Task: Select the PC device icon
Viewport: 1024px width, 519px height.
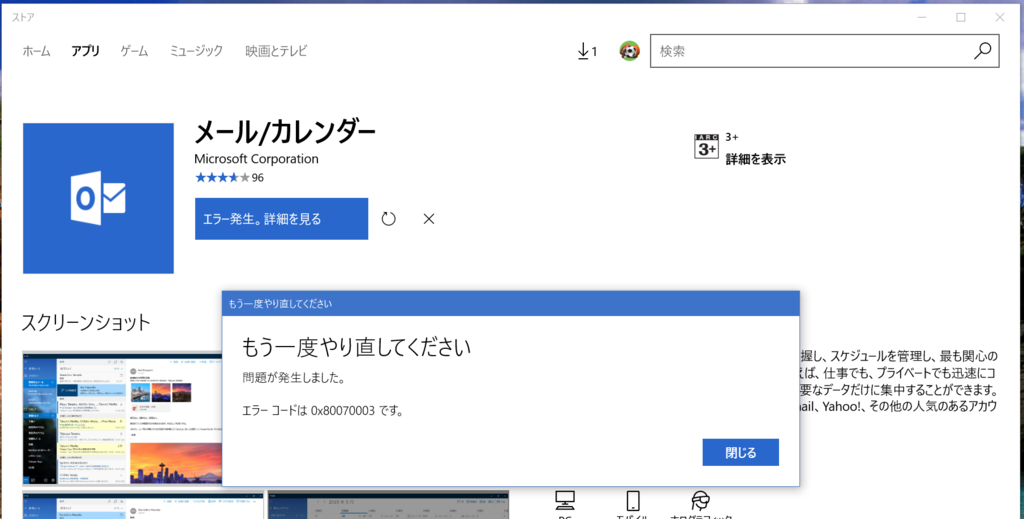Action: click(x=565, y=501)
